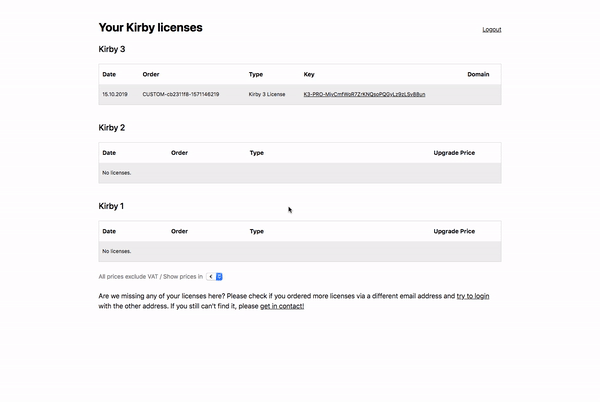The width and height of the screenshot is (600, 402).
Task: Click the 'Kirby 2' section heading
Action: pos(112,127)
